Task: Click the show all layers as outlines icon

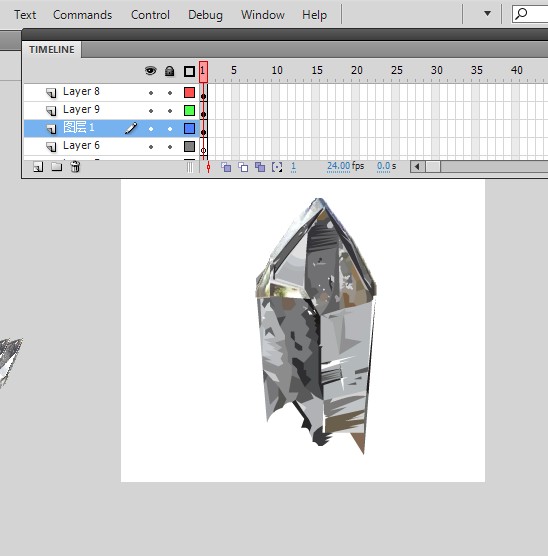Action: point(189,72)
